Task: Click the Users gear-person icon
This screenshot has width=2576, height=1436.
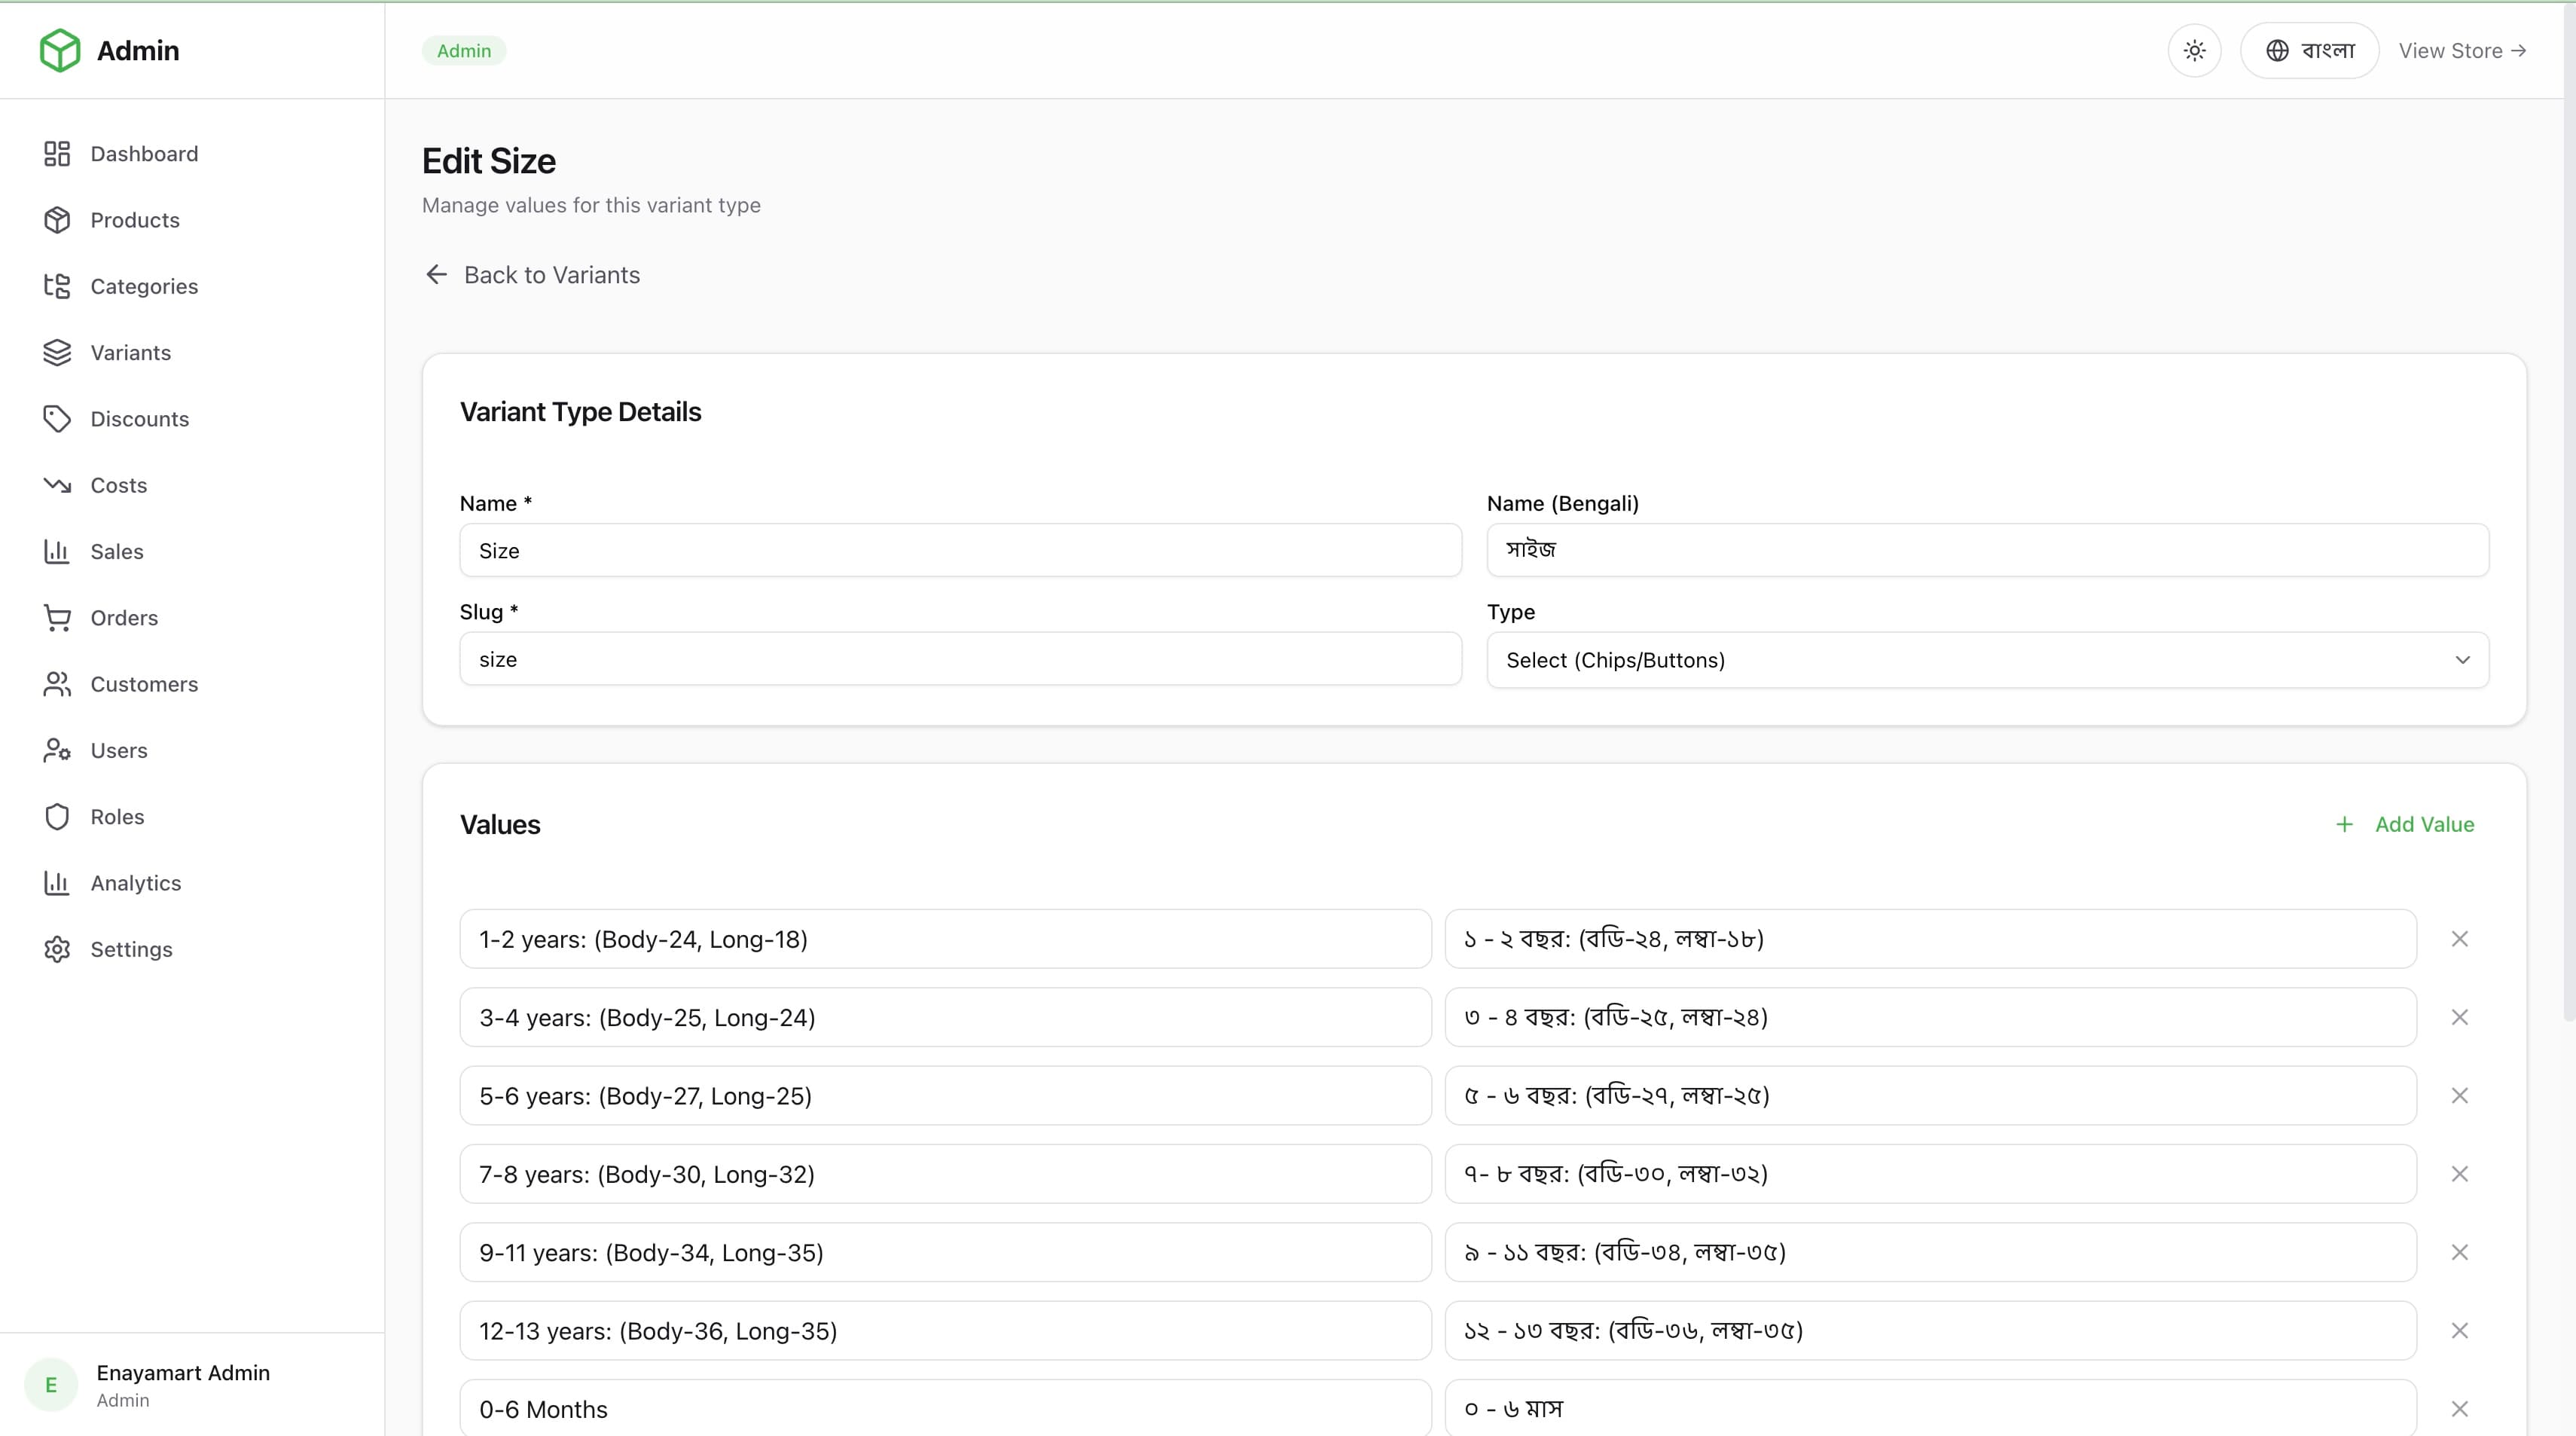Action: [x=57, y=751]
